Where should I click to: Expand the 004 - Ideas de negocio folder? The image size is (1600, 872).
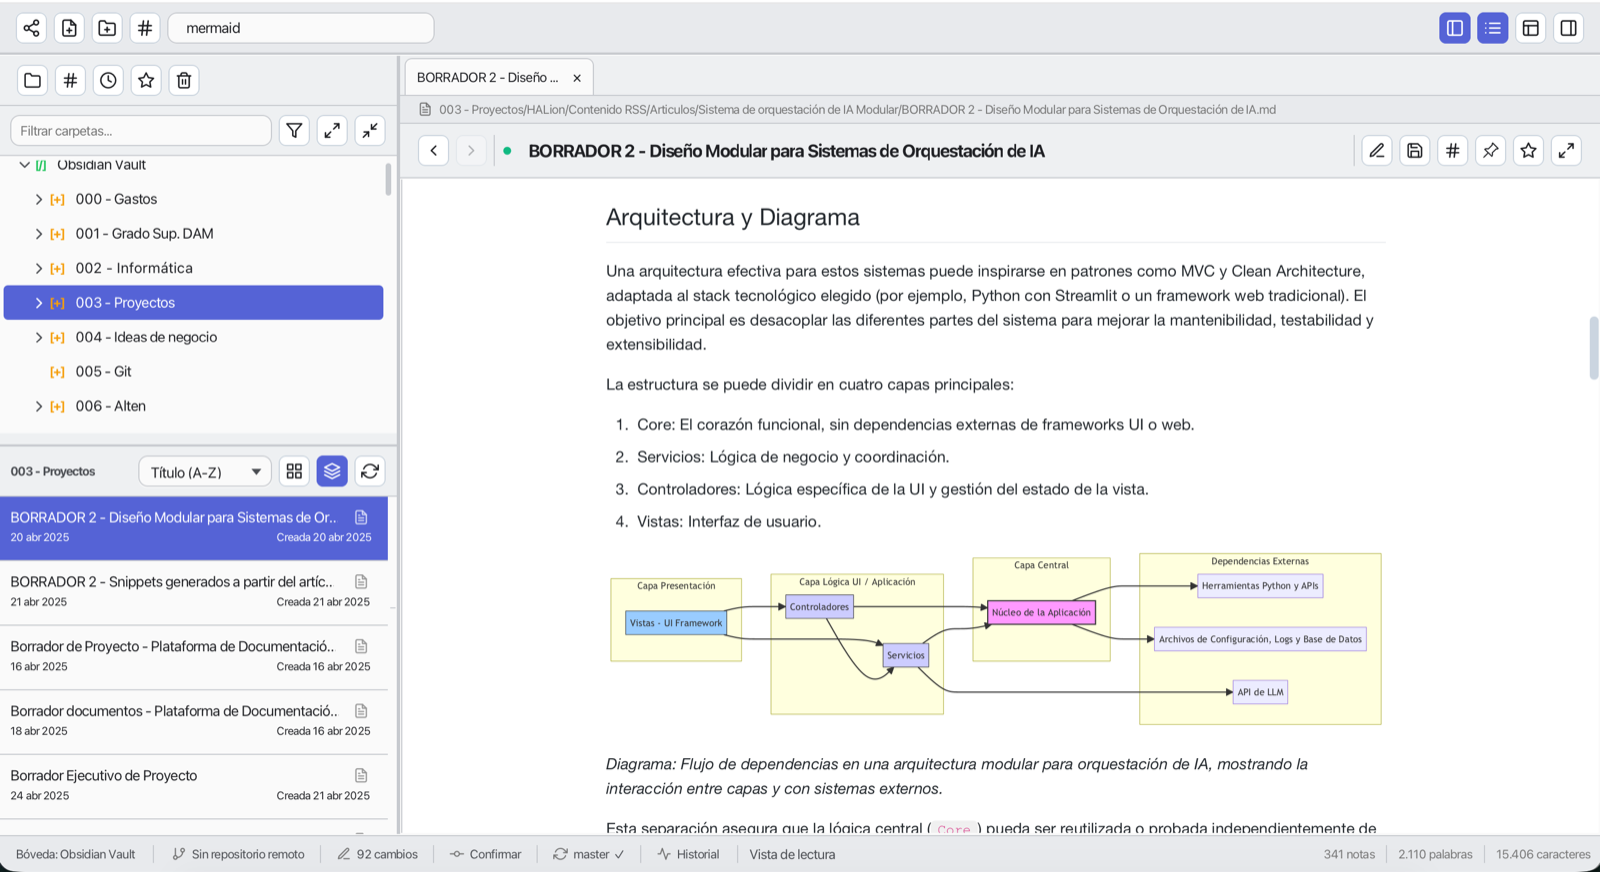pyautogui.click(x=39, y=337)
